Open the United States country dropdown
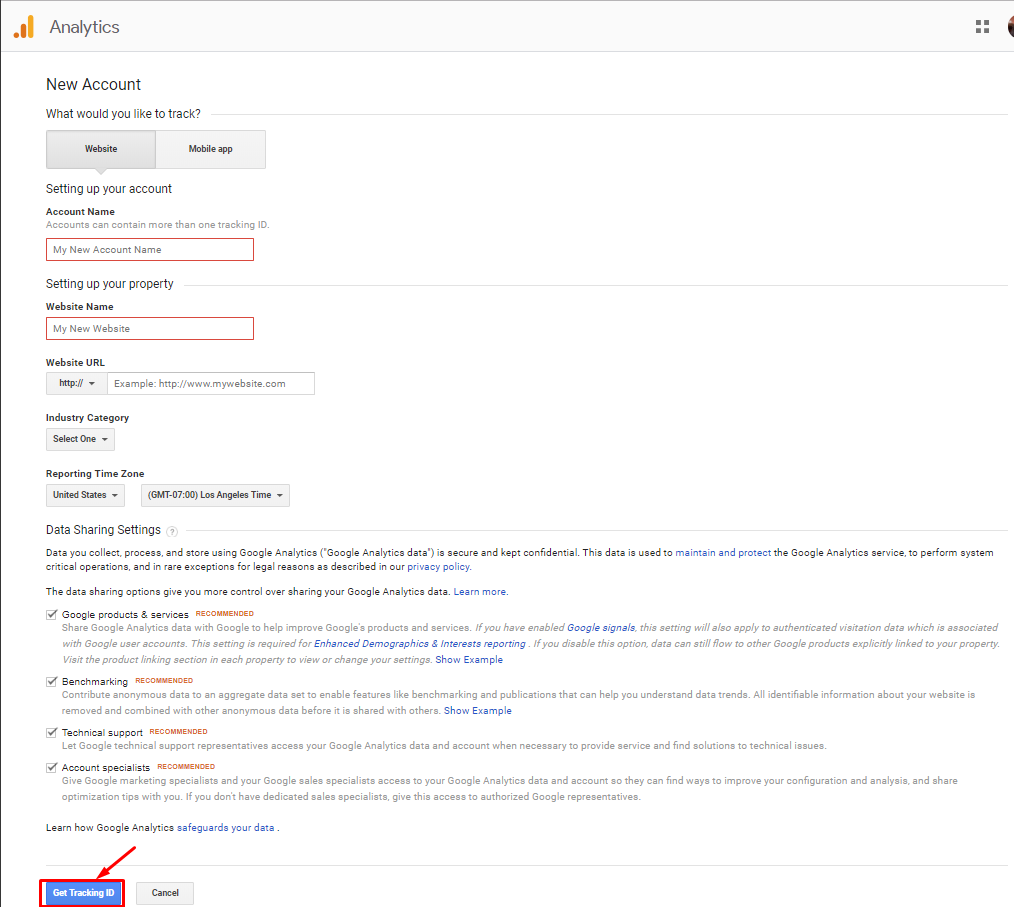The height and width of the screenshot is (907, 1014). click(x=85, y=495)
